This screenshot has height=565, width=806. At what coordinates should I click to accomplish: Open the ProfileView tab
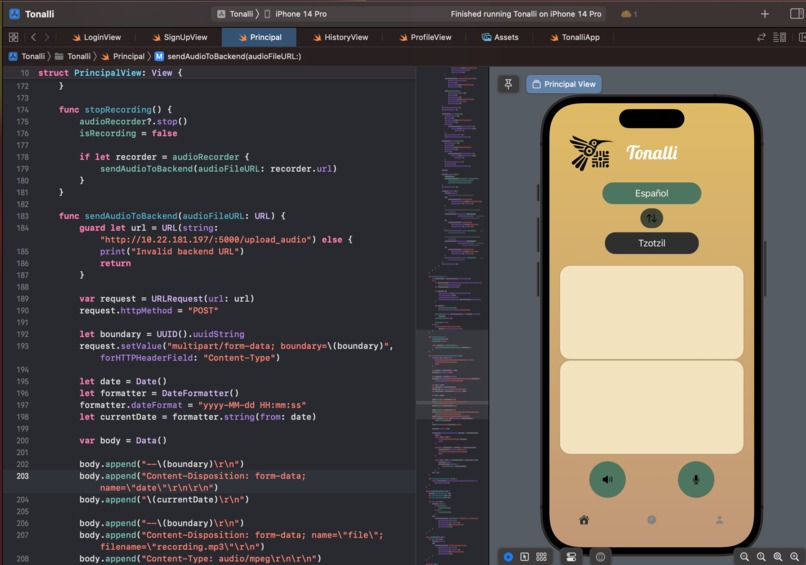[x=425, y=37]
